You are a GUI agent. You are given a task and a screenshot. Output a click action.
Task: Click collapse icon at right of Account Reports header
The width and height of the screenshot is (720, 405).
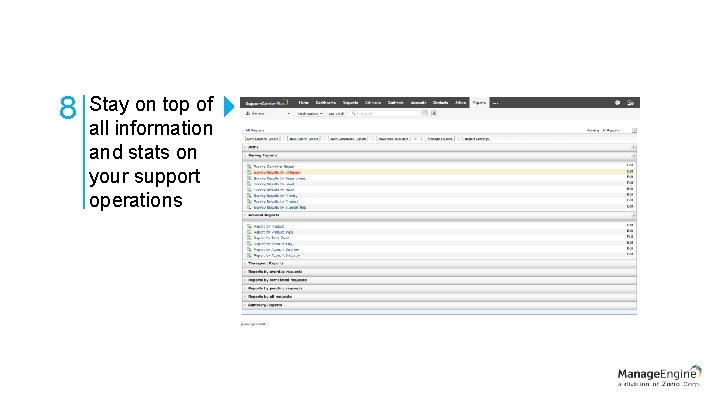point(634,215)
